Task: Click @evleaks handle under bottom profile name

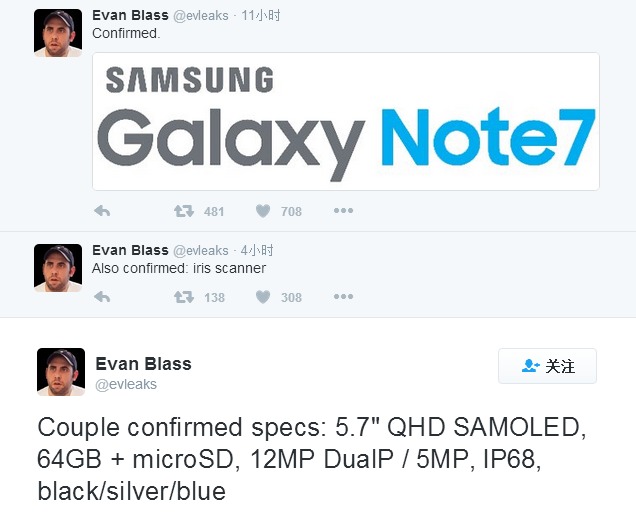Action: (126, 384)
